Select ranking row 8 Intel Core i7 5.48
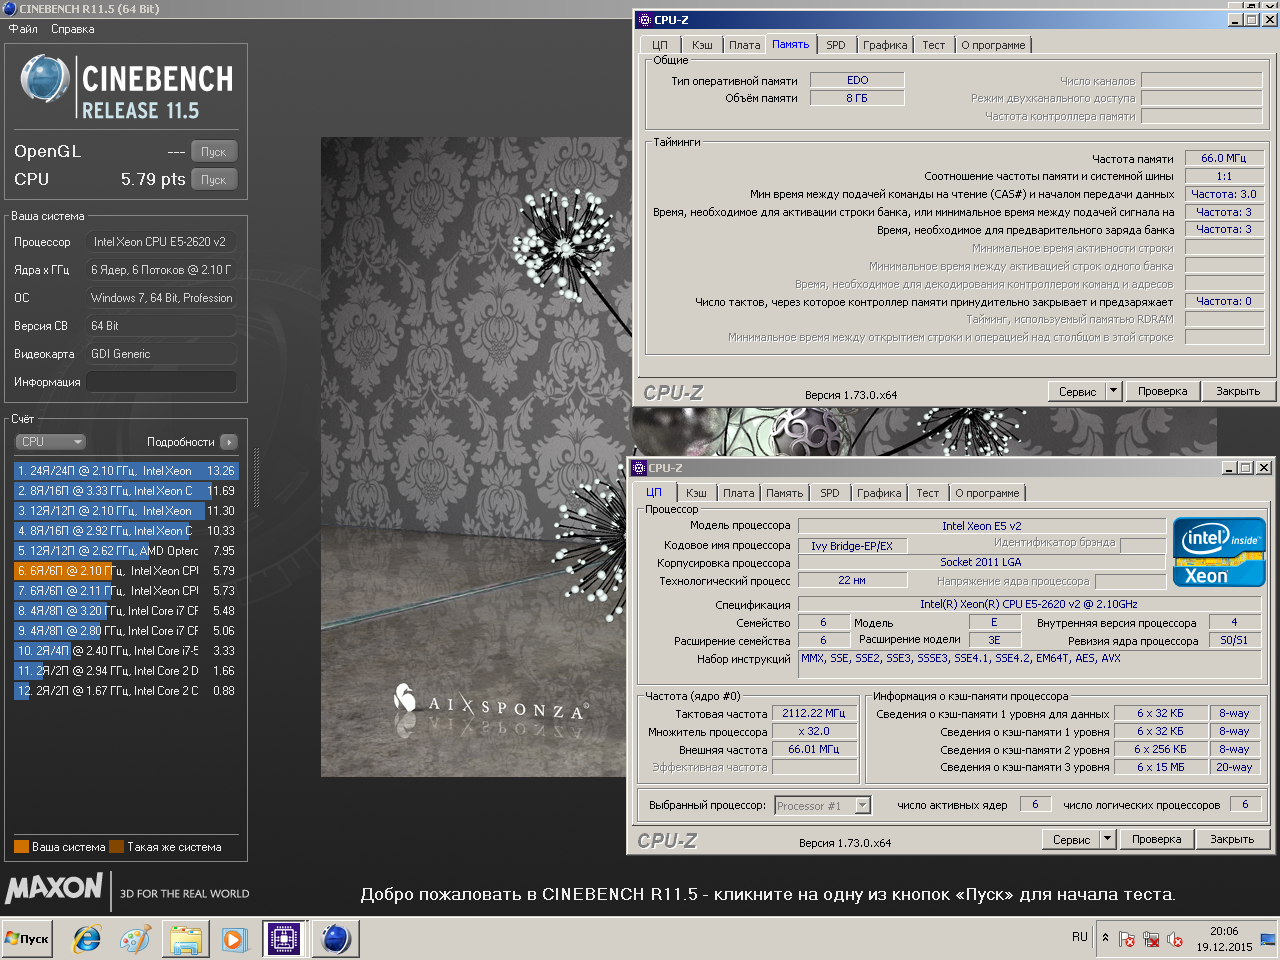The width and height of the screenshot is (1280, 960). click(126, 611)
